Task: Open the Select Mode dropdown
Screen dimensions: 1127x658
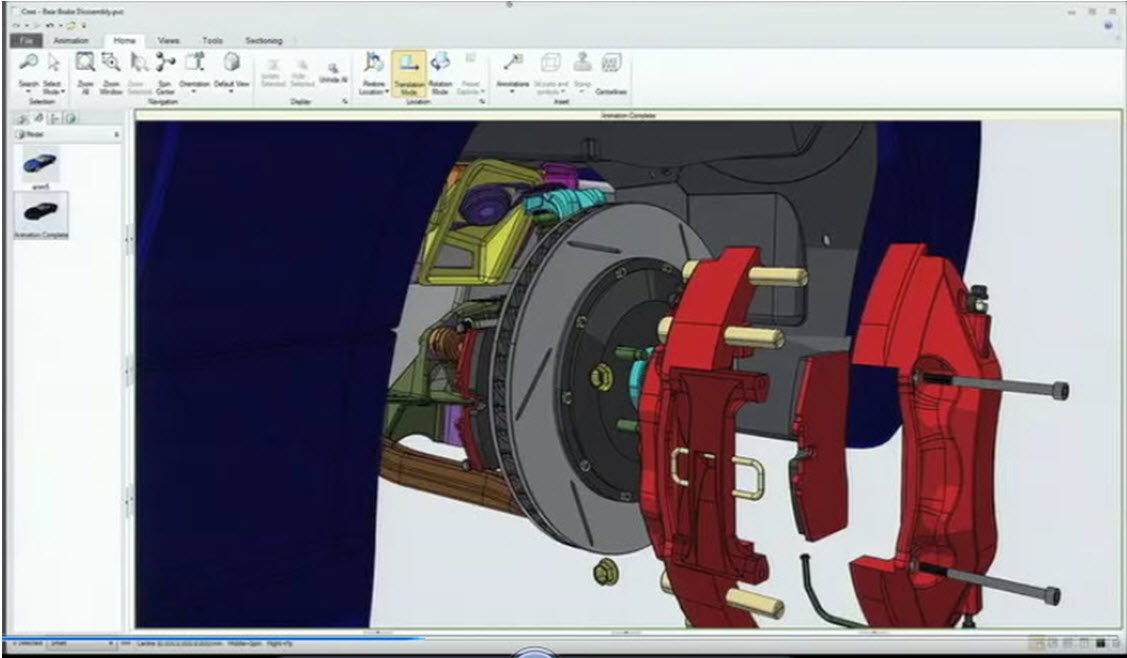Action: click(x=51, y=88)
